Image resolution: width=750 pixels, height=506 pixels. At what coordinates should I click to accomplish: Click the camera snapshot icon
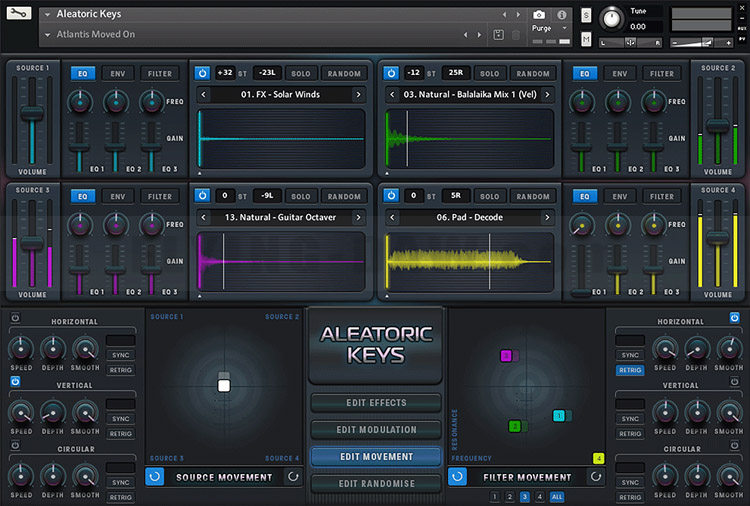click(x=539, y=14)
